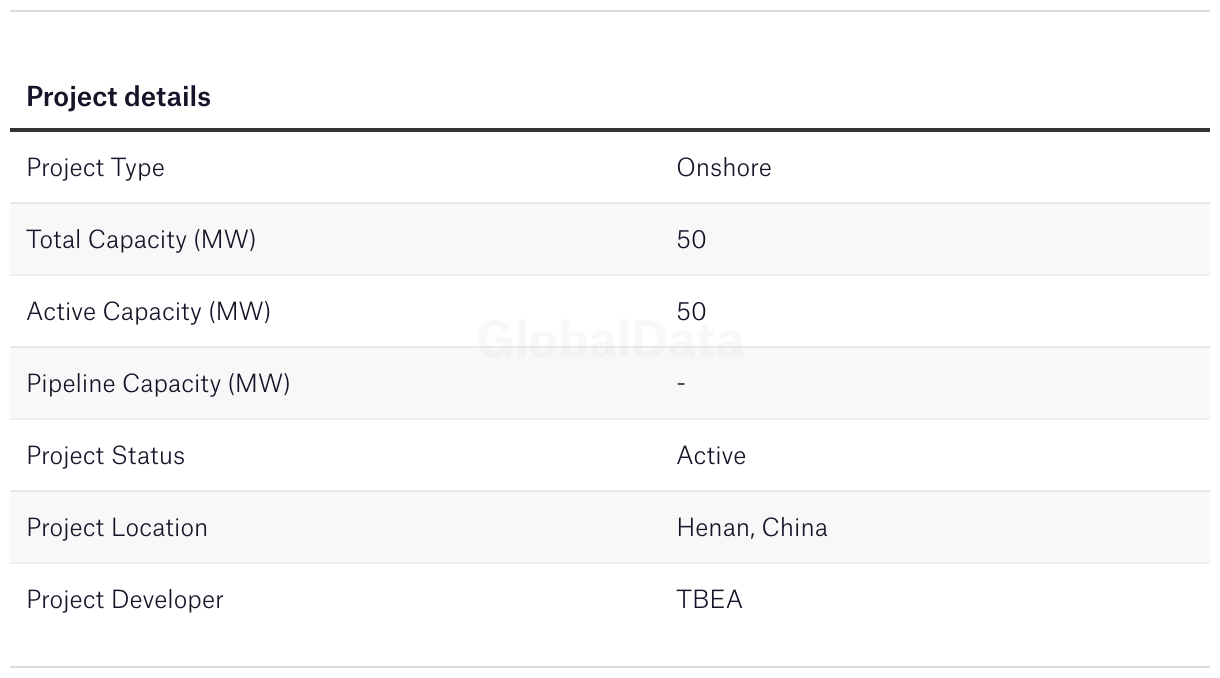This screenshot has width=1220, height=678.
Task: Click the thick divider under Project details
Action: [610, 130]
